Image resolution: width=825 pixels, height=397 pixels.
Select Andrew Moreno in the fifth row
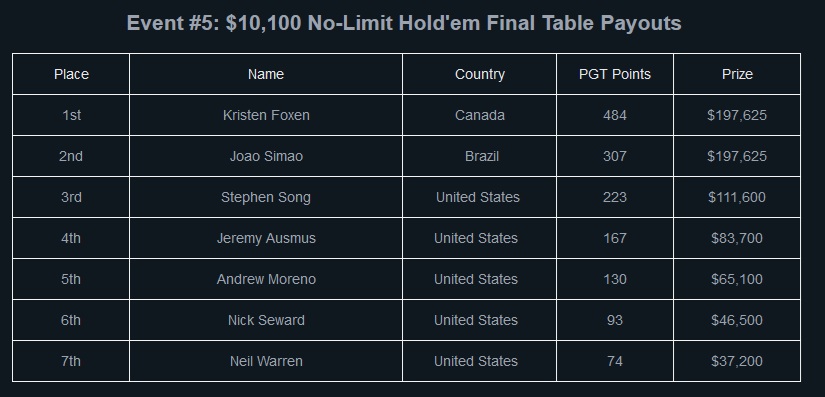click(266, 279)
